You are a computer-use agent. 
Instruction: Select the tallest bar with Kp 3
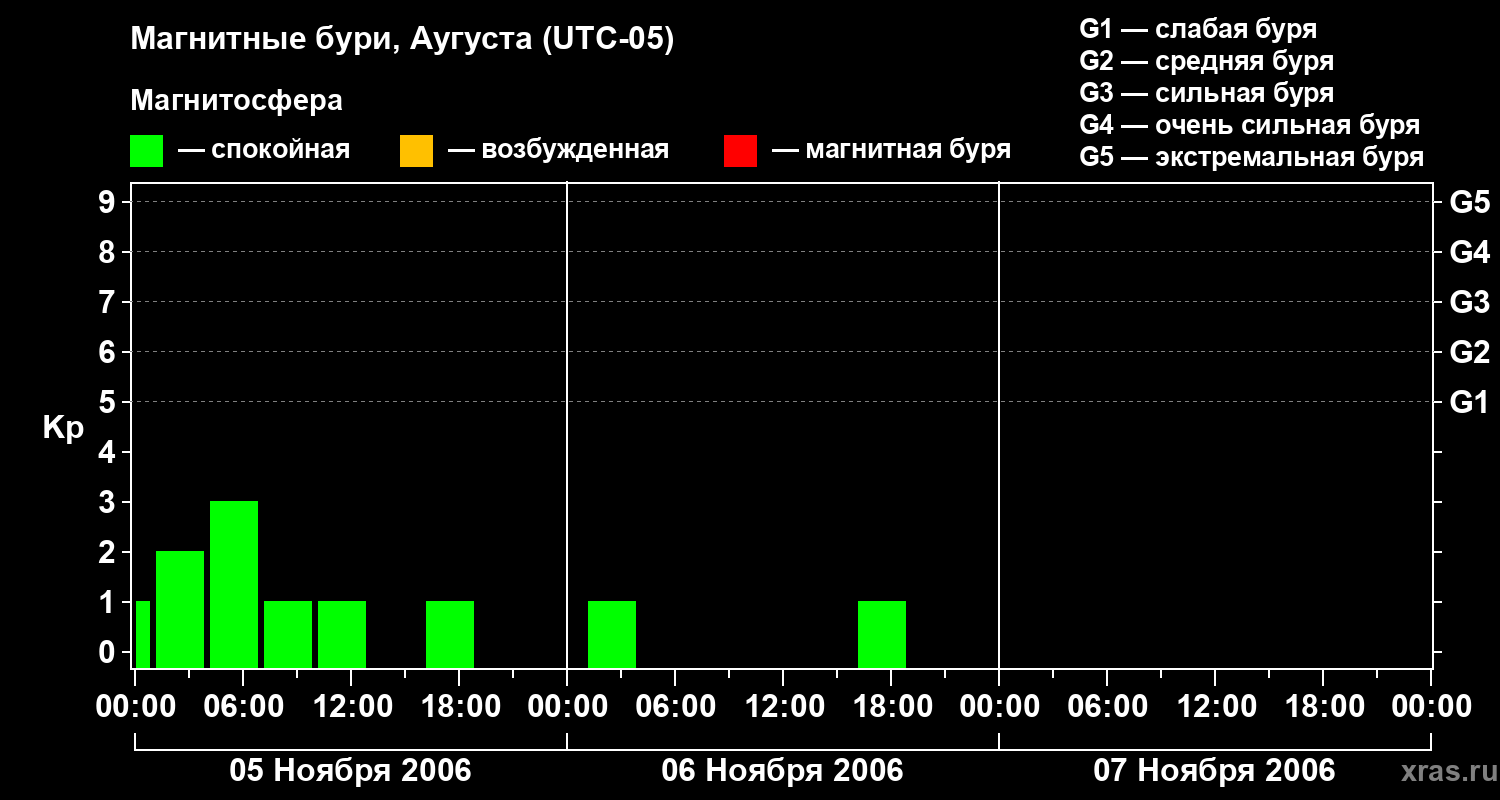click(x=234, y=584)
